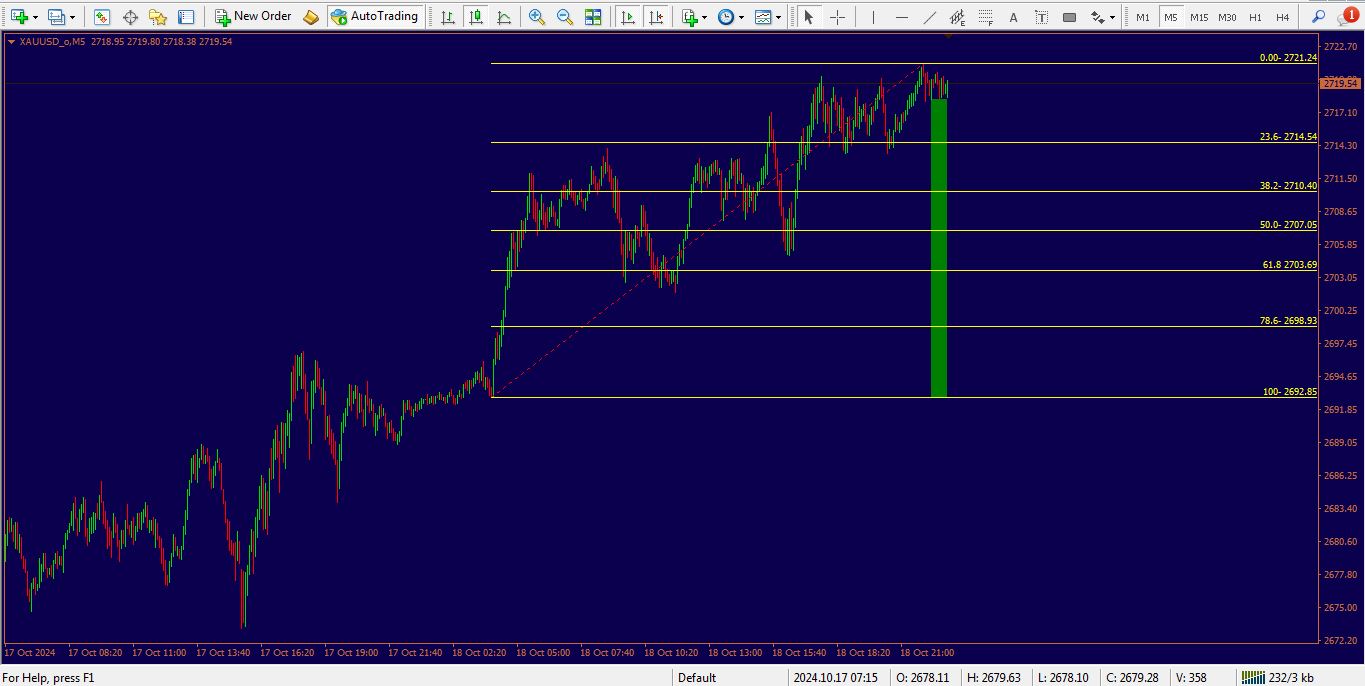Zoom out the chart view

click(x=564, y=16)
